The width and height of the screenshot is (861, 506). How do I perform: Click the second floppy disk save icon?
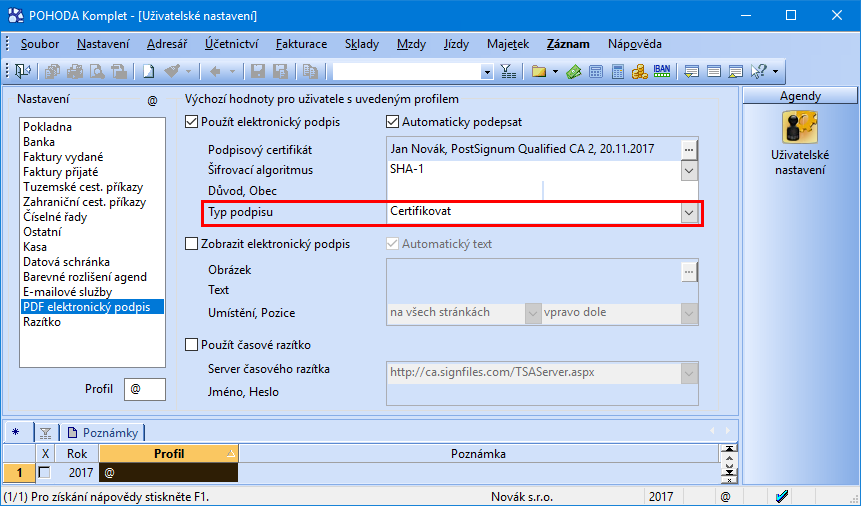pos(281,71)
